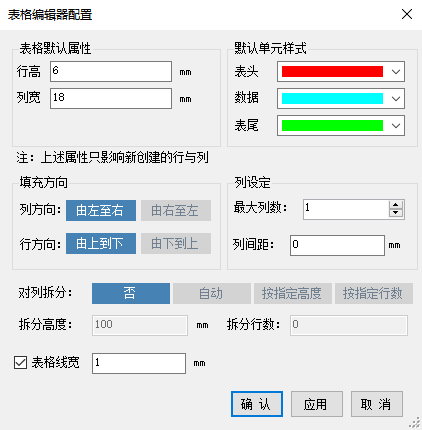The image size is (422, 430).
Task: Open the 数据 style dropdown
Action: (x=396, y=99)
